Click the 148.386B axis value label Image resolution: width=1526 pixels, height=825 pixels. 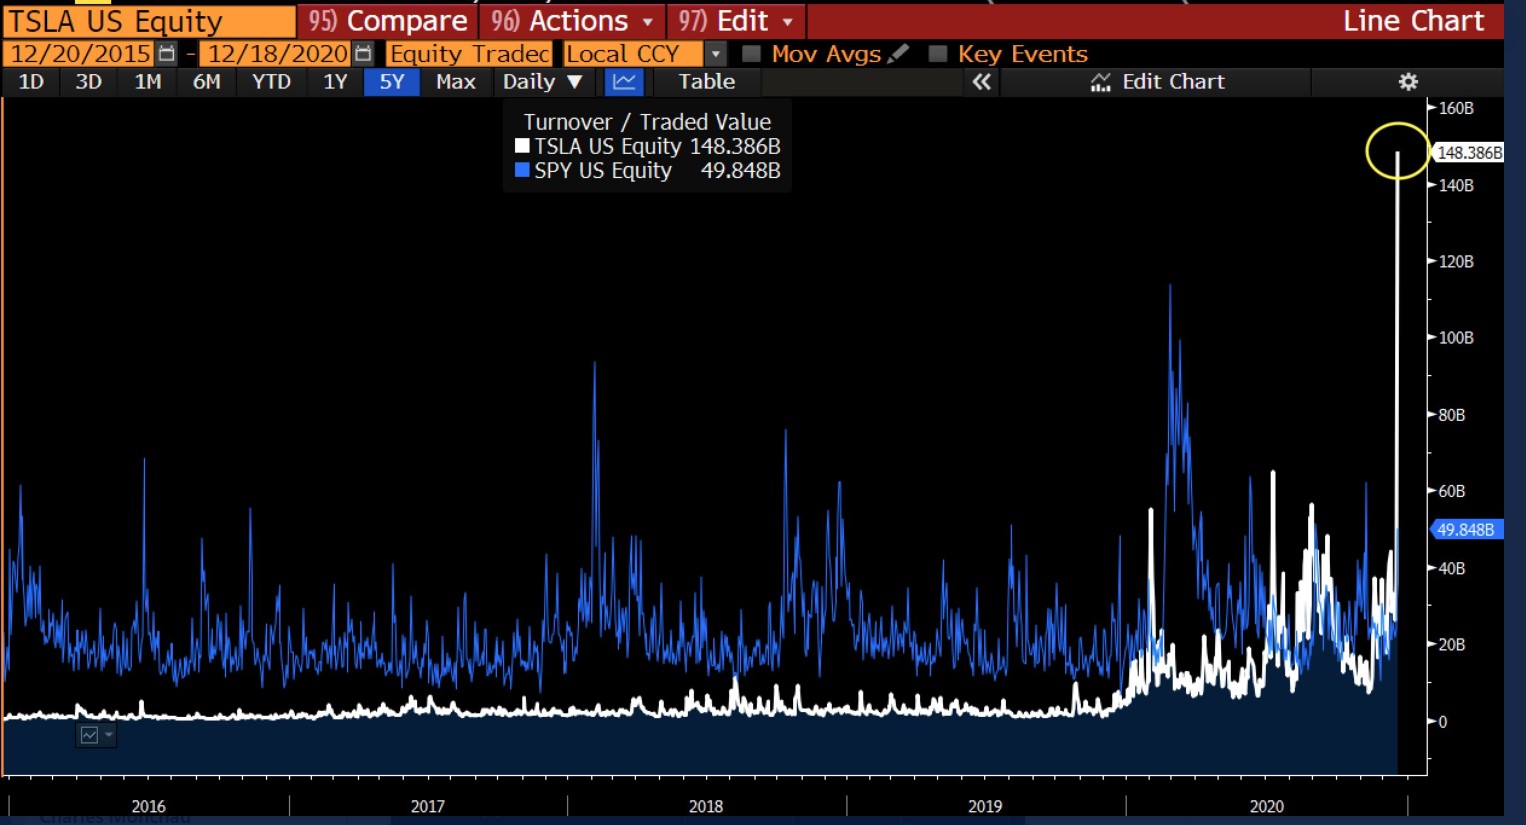pyautogui.click(x=1468, y=153)
